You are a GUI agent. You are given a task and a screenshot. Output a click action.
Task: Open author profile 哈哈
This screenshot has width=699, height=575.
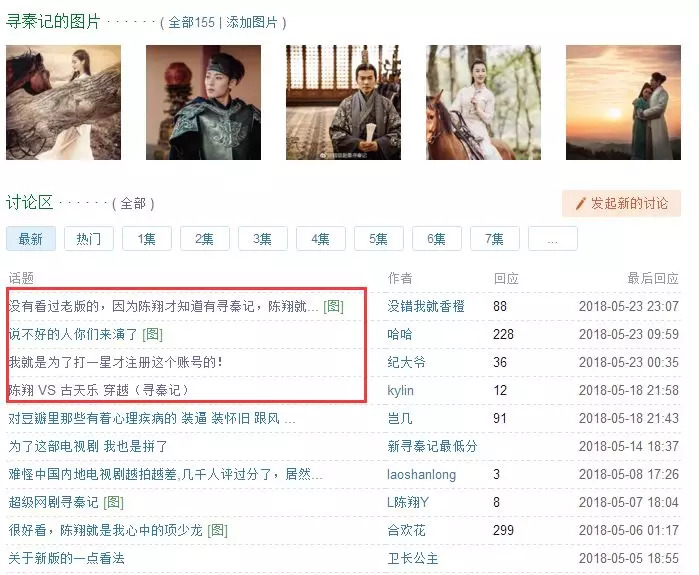pos(400,334)
